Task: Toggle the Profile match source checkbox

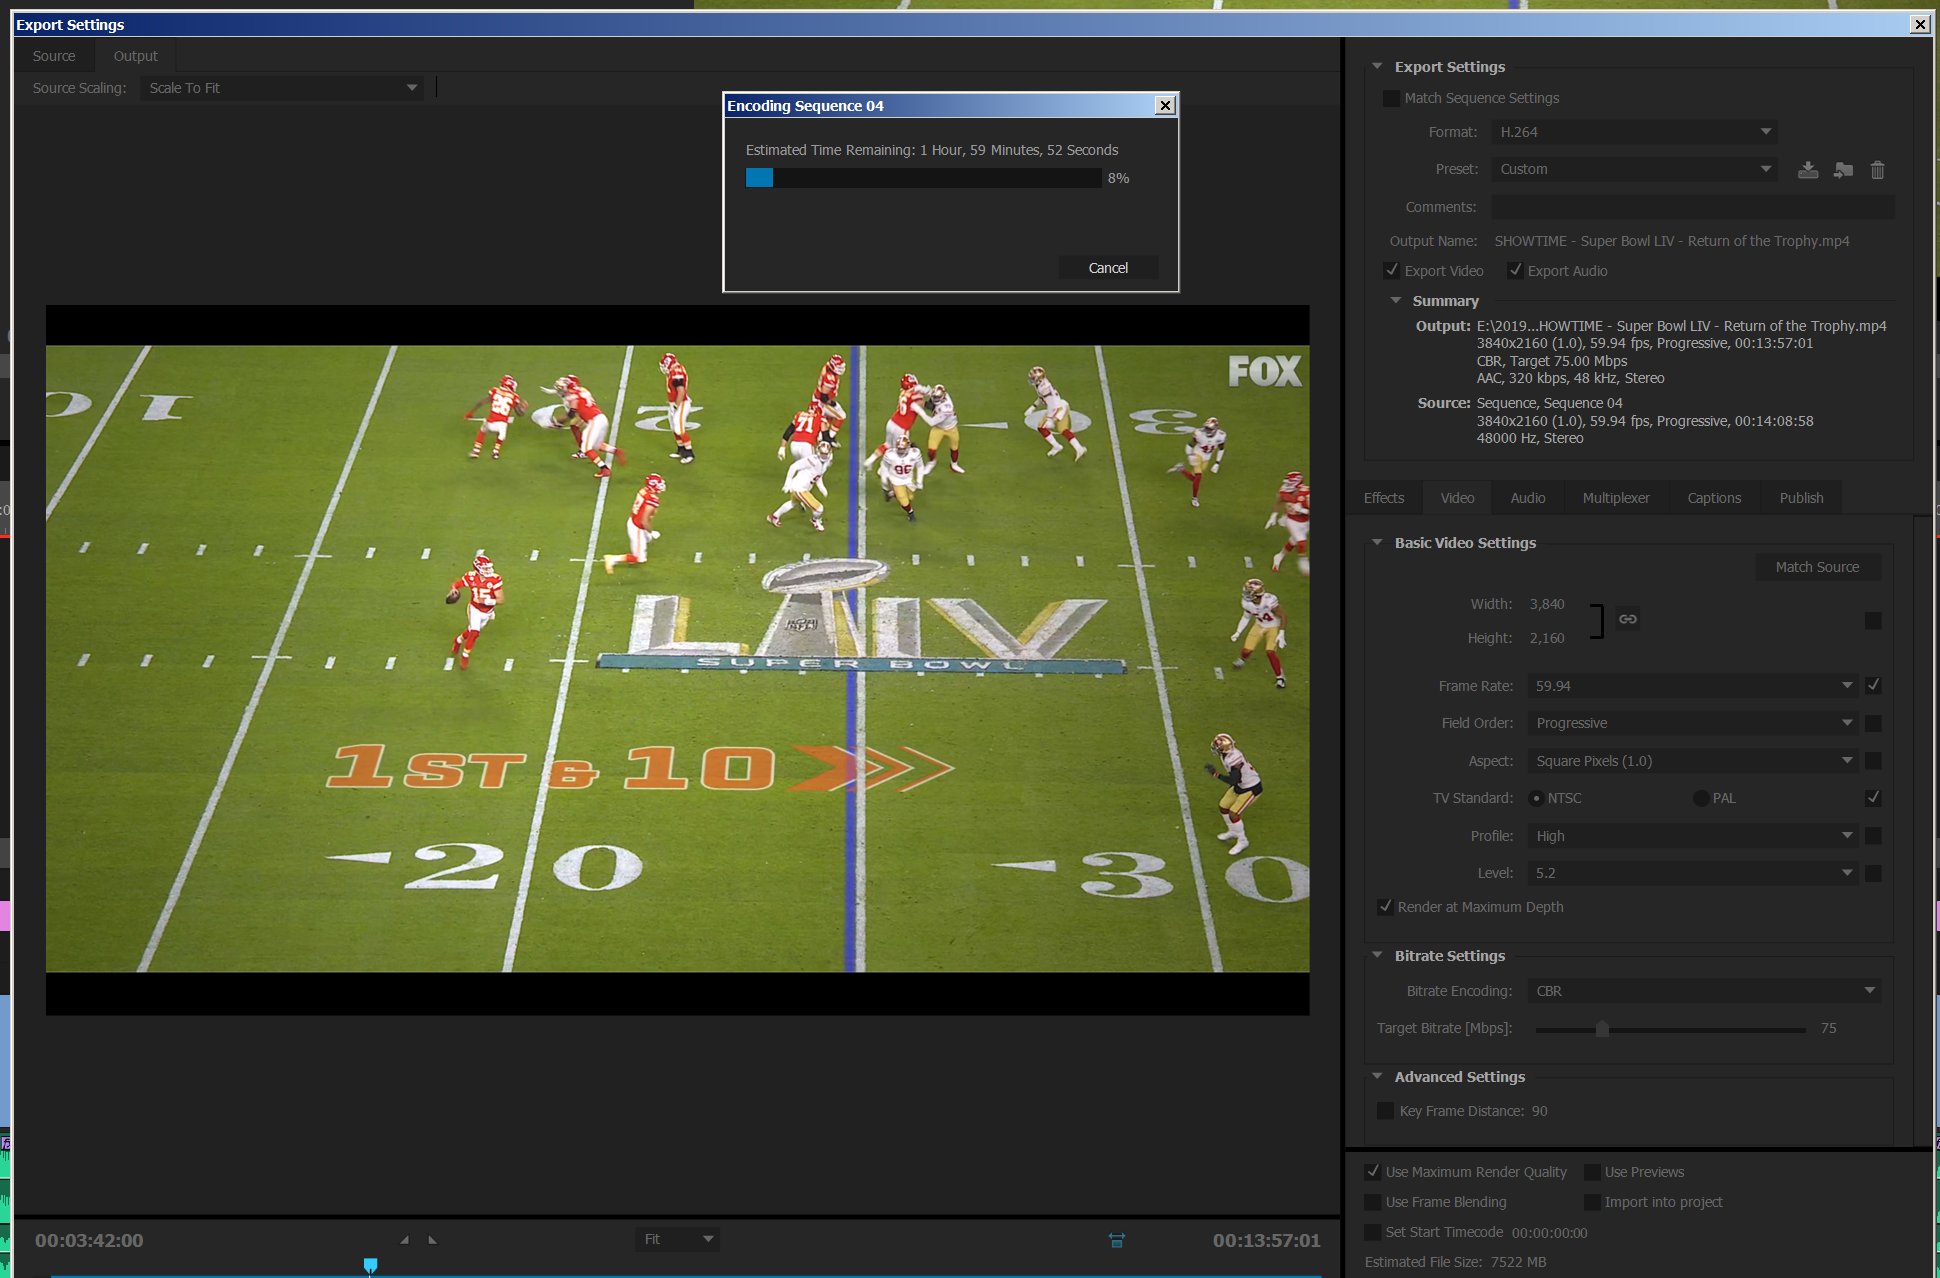Action: click(1873, 835)
